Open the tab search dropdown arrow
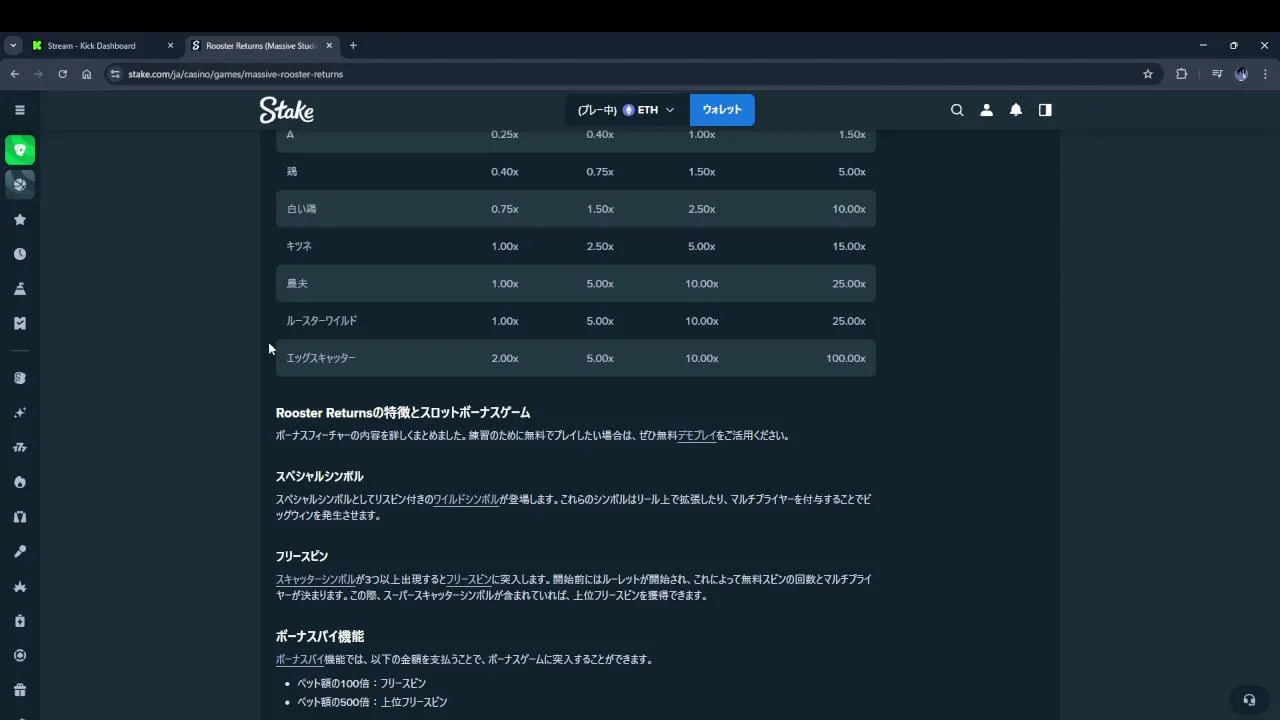This screenshot has width=1280, height=720. [13, 45]
